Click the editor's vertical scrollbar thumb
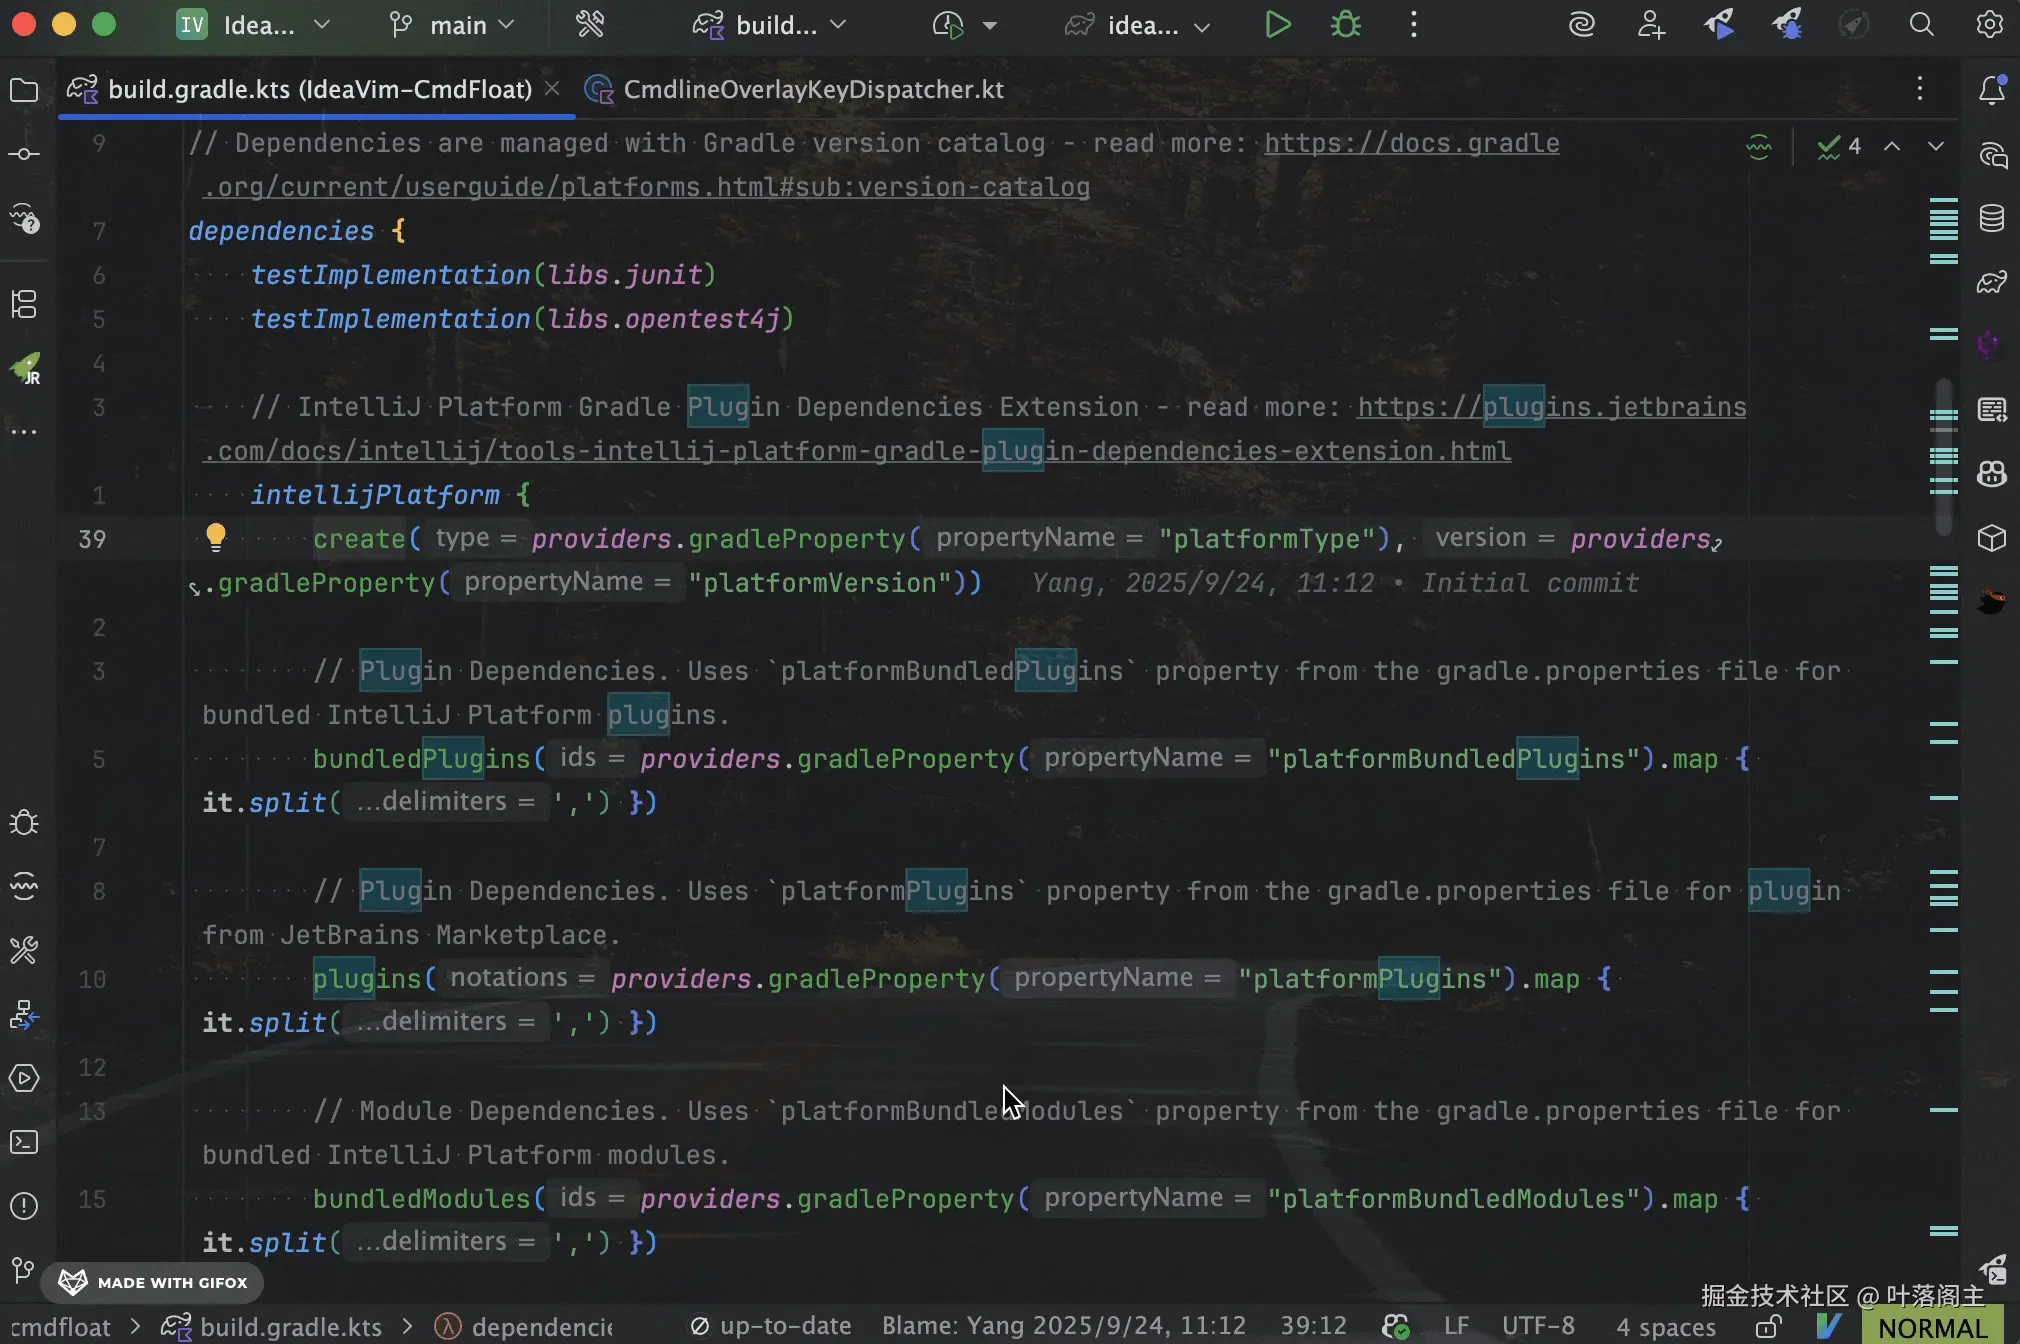 (x=1943, y=455)
